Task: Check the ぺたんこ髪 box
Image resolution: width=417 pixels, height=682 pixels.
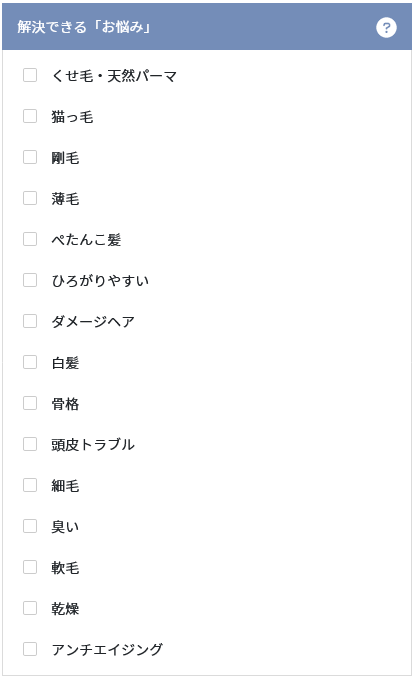Action: pos(30,239)
